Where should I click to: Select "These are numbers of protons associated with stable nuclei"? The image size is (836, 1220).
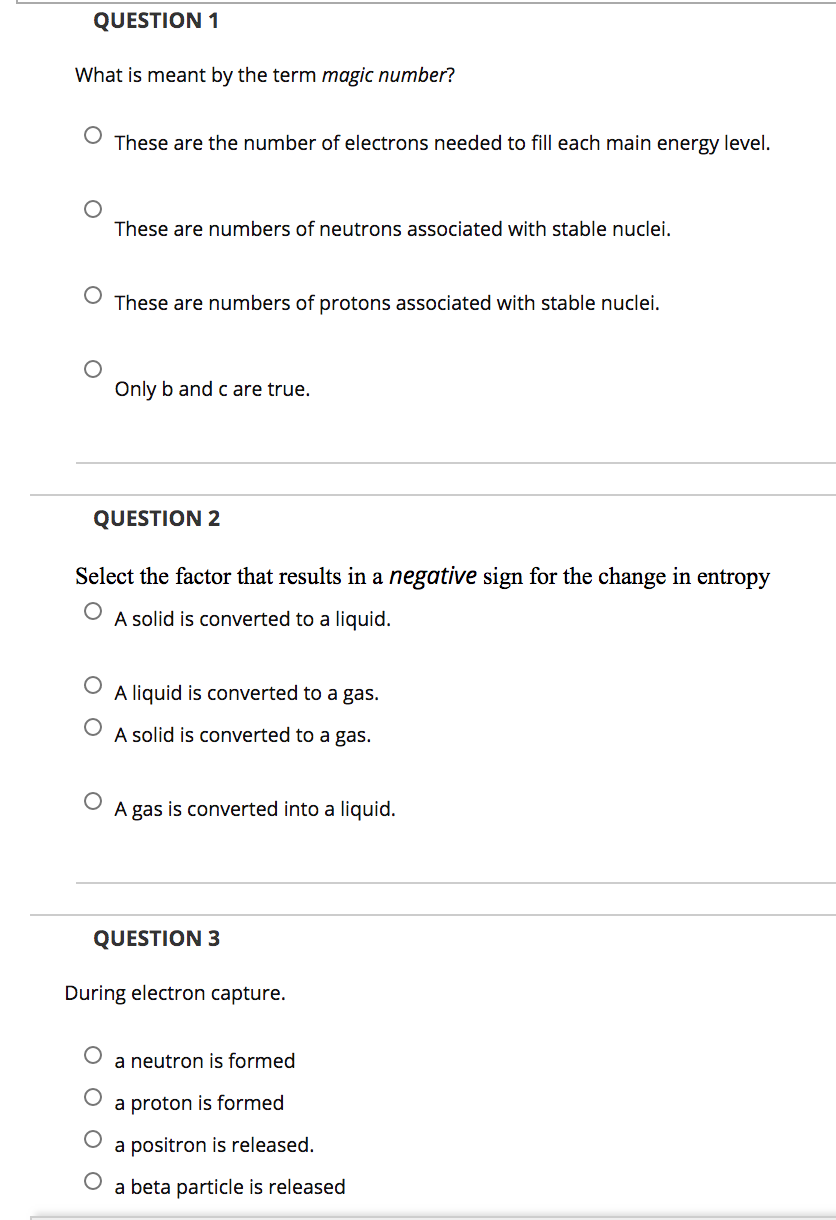tap(92, 293)
